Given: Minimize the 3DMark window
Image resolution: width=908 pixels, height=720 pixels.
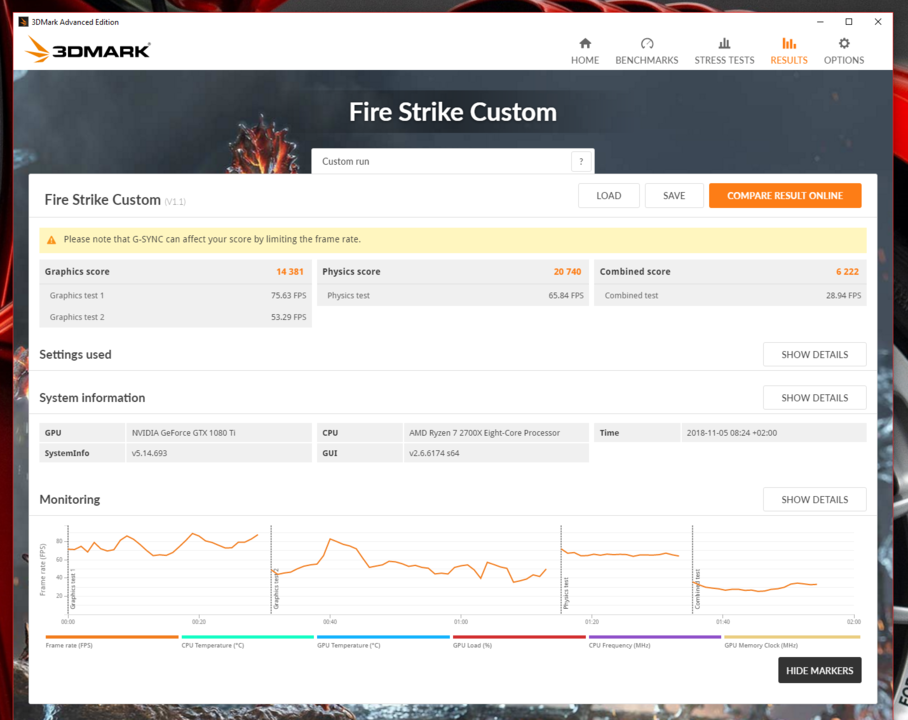Looking at the screenshot, I should click(x=820, y=22).
